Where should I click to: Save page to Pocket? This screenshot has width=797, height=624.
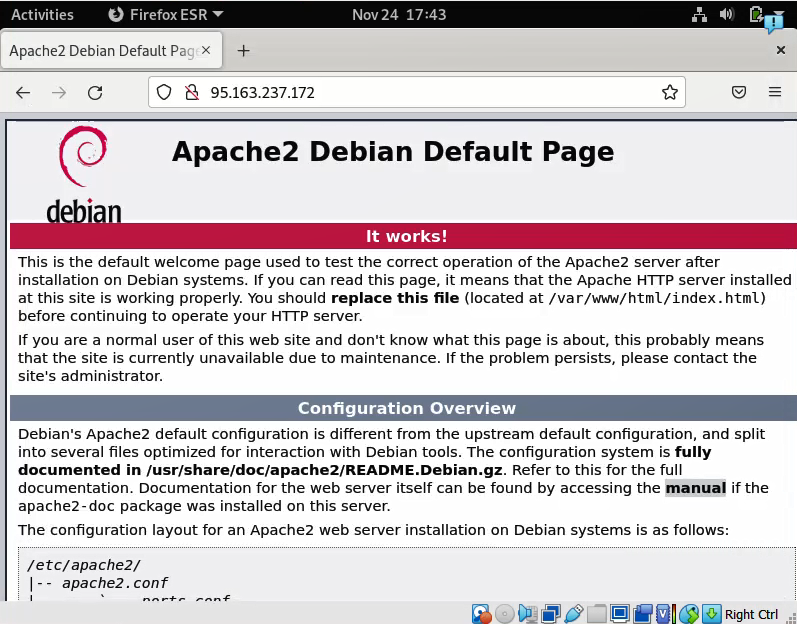click(x=739, y=92)
